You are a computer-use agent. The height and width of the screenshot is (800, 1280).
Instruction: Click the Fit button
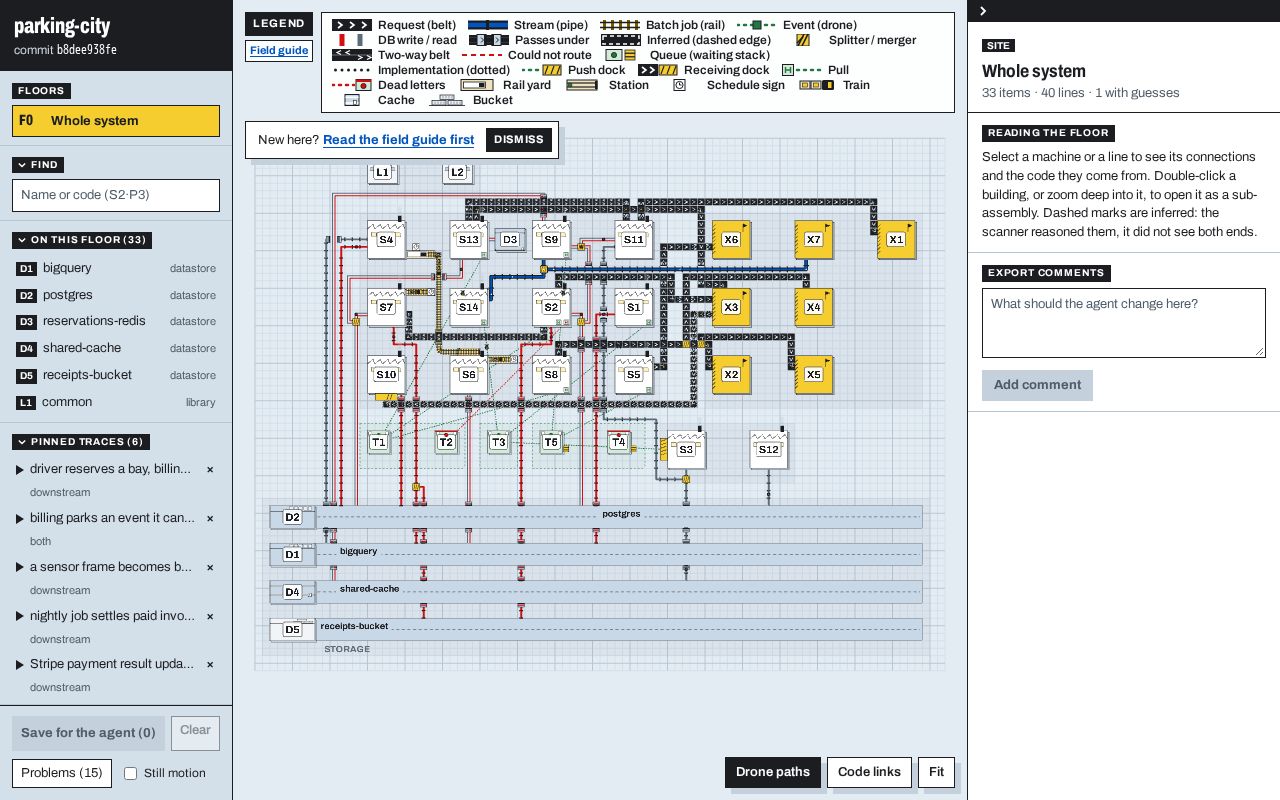[936, 772]
